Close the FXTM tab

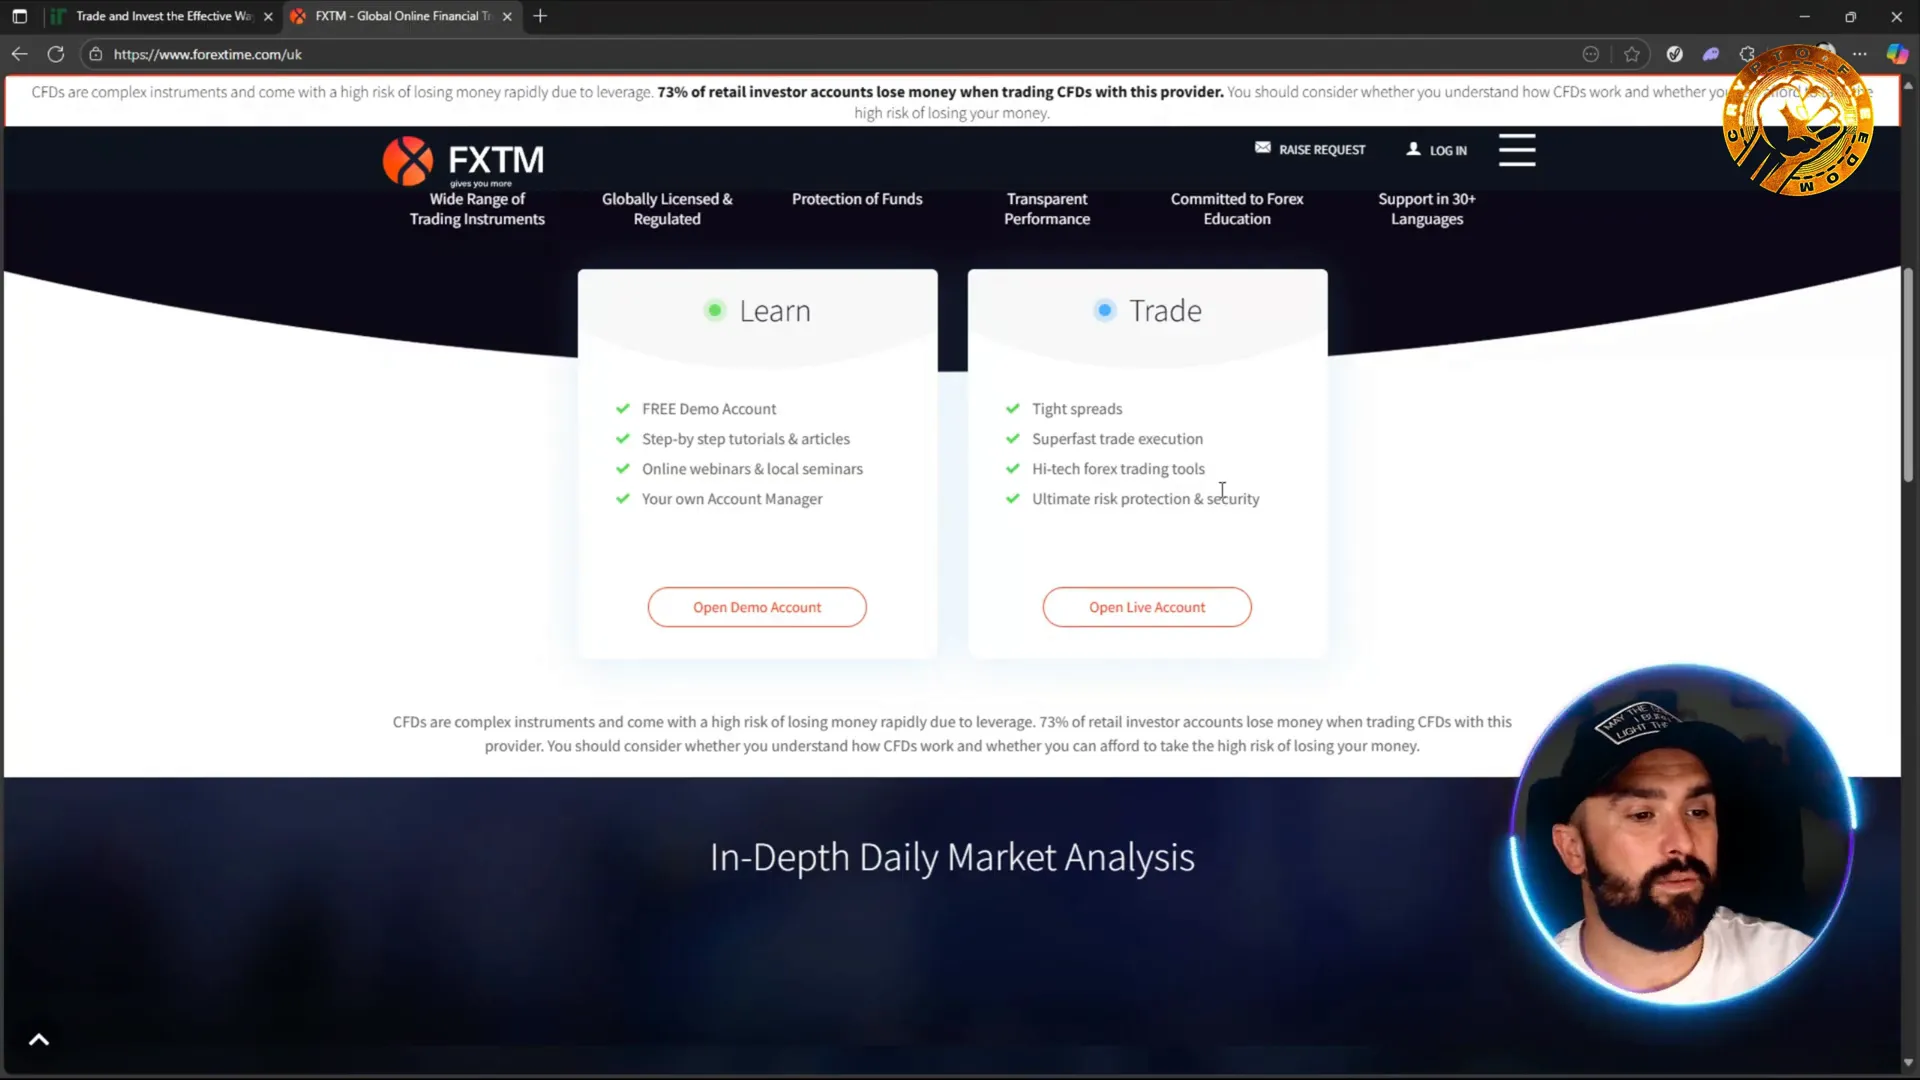point(507,16)
